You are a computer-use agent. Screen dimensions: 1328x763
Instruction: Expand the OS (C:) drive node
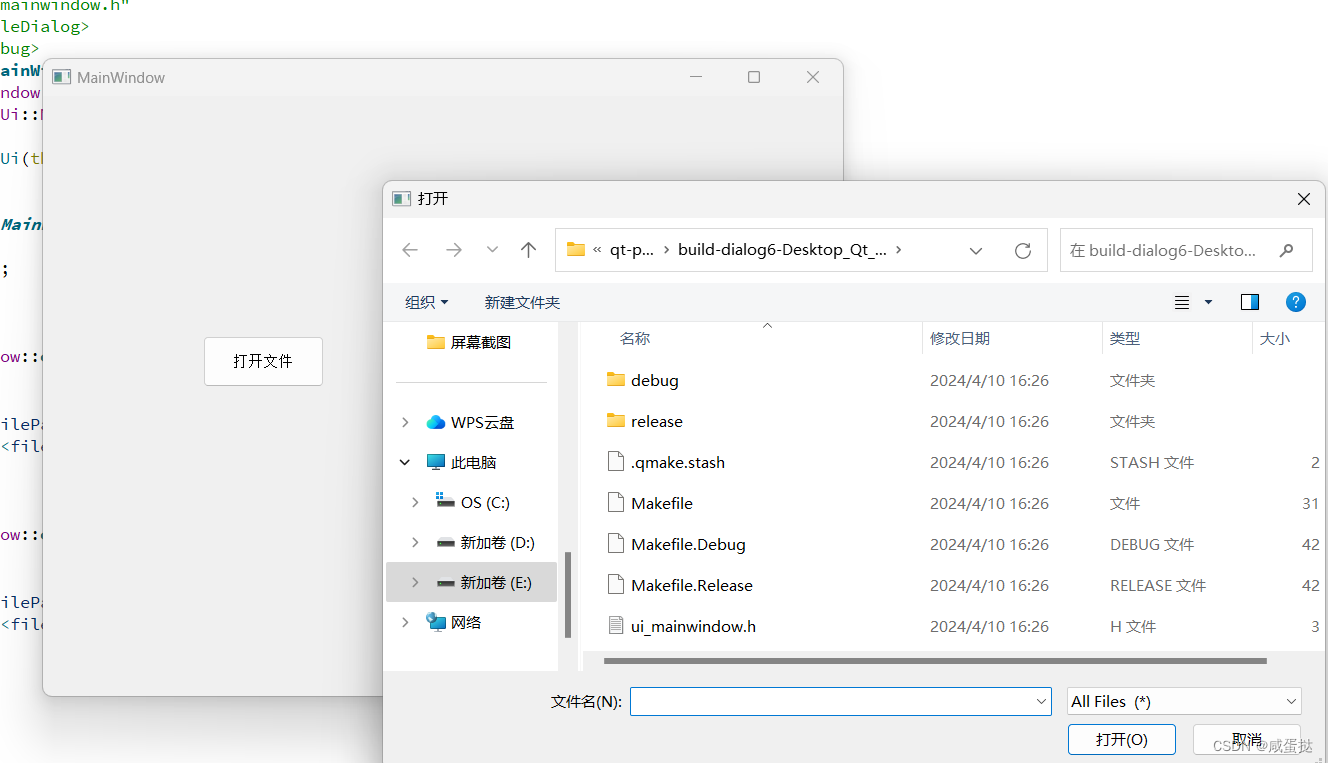(415, 503)
